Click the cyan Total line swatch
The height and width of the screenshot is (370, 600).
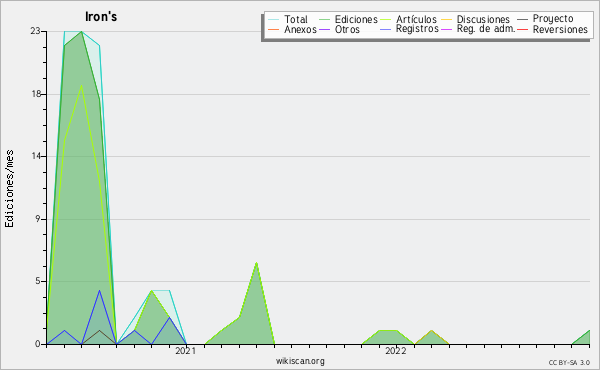tap(274, 19)
